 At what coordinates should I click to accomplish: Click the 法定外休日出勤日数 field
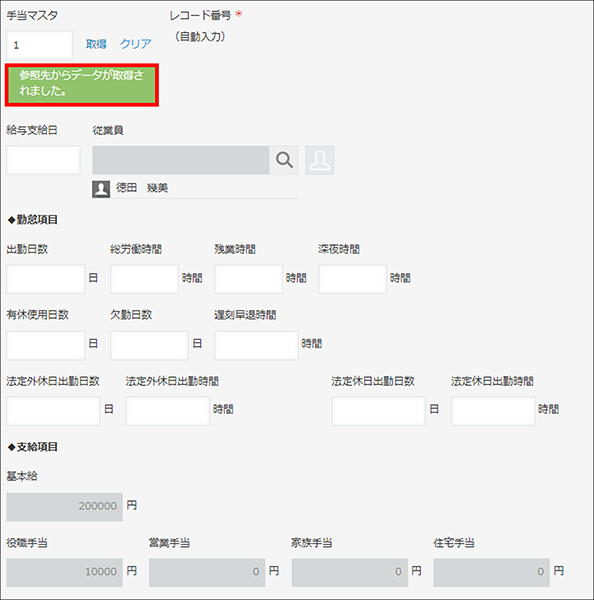click(x=53, y=411)
